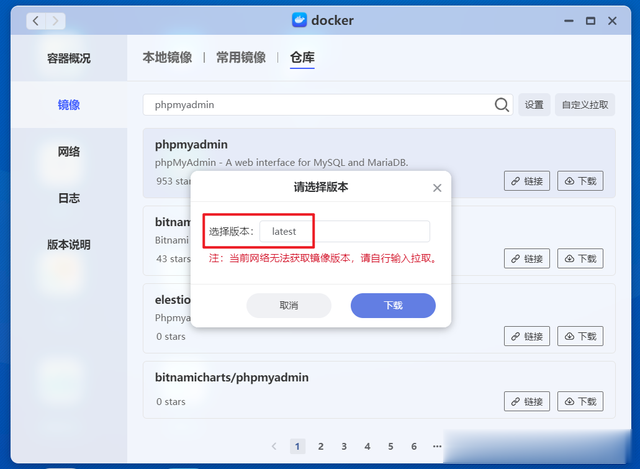The width and height of the screenshot is (640, 469).
Task: Click the docker whale app icon
Action: [299, 20]
